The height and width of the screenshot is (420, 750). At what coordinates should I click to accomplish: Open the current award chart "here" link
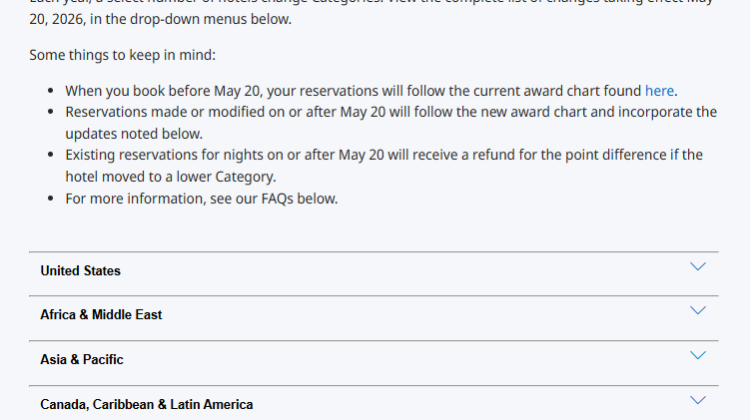point(659,90)
